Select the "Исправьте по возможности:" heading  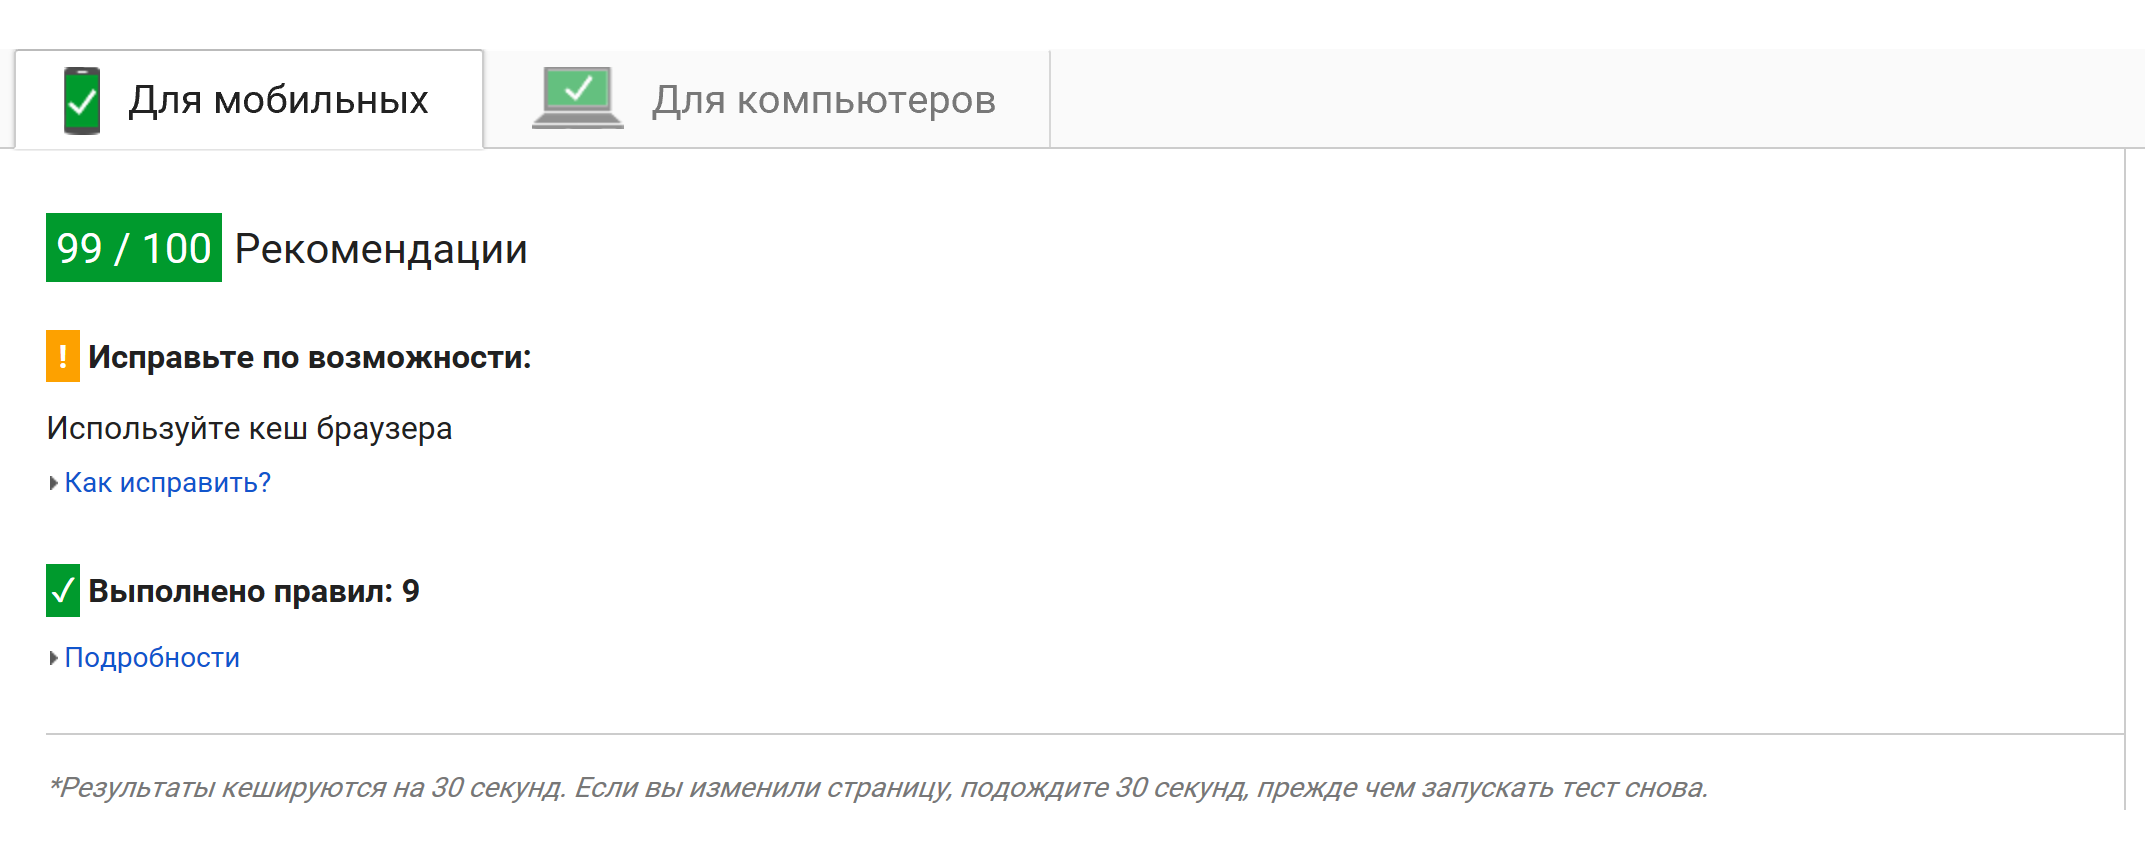pyautogui.click(x=310, y=357)
